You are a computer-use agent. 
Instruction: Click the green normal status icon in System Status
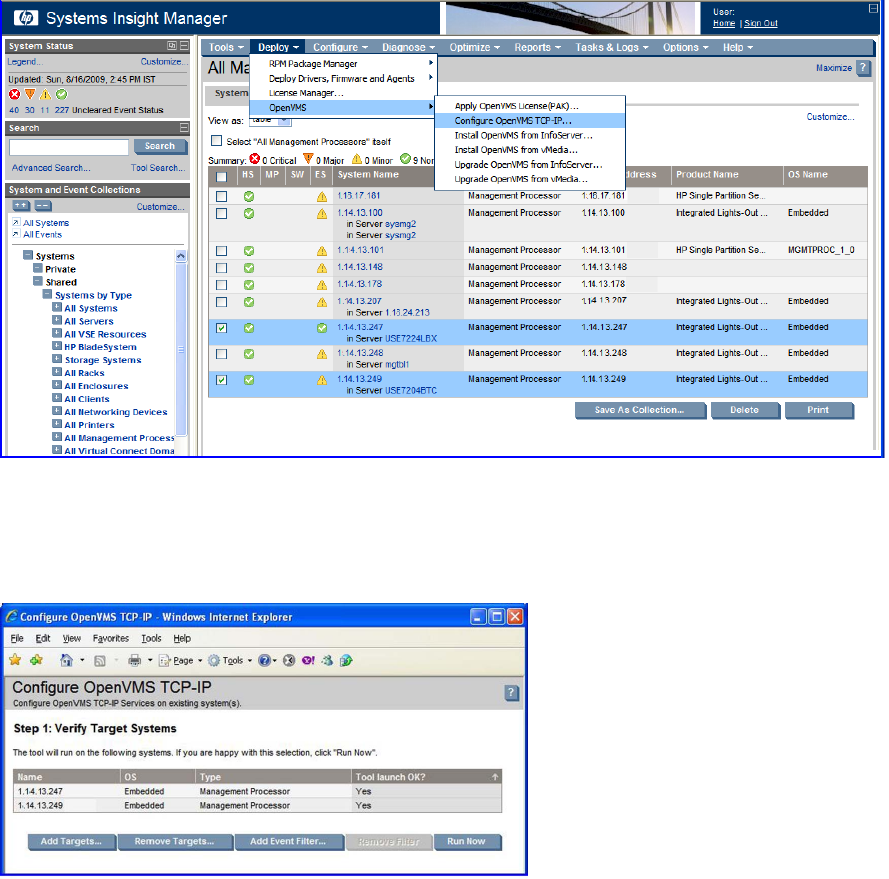(61, 94)
